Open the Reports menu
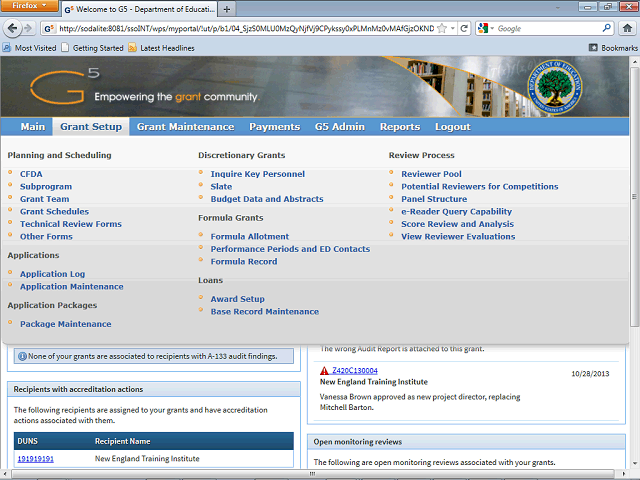This screenshot has height=480, width=640. pyautogui.click(x=400, y=127)
